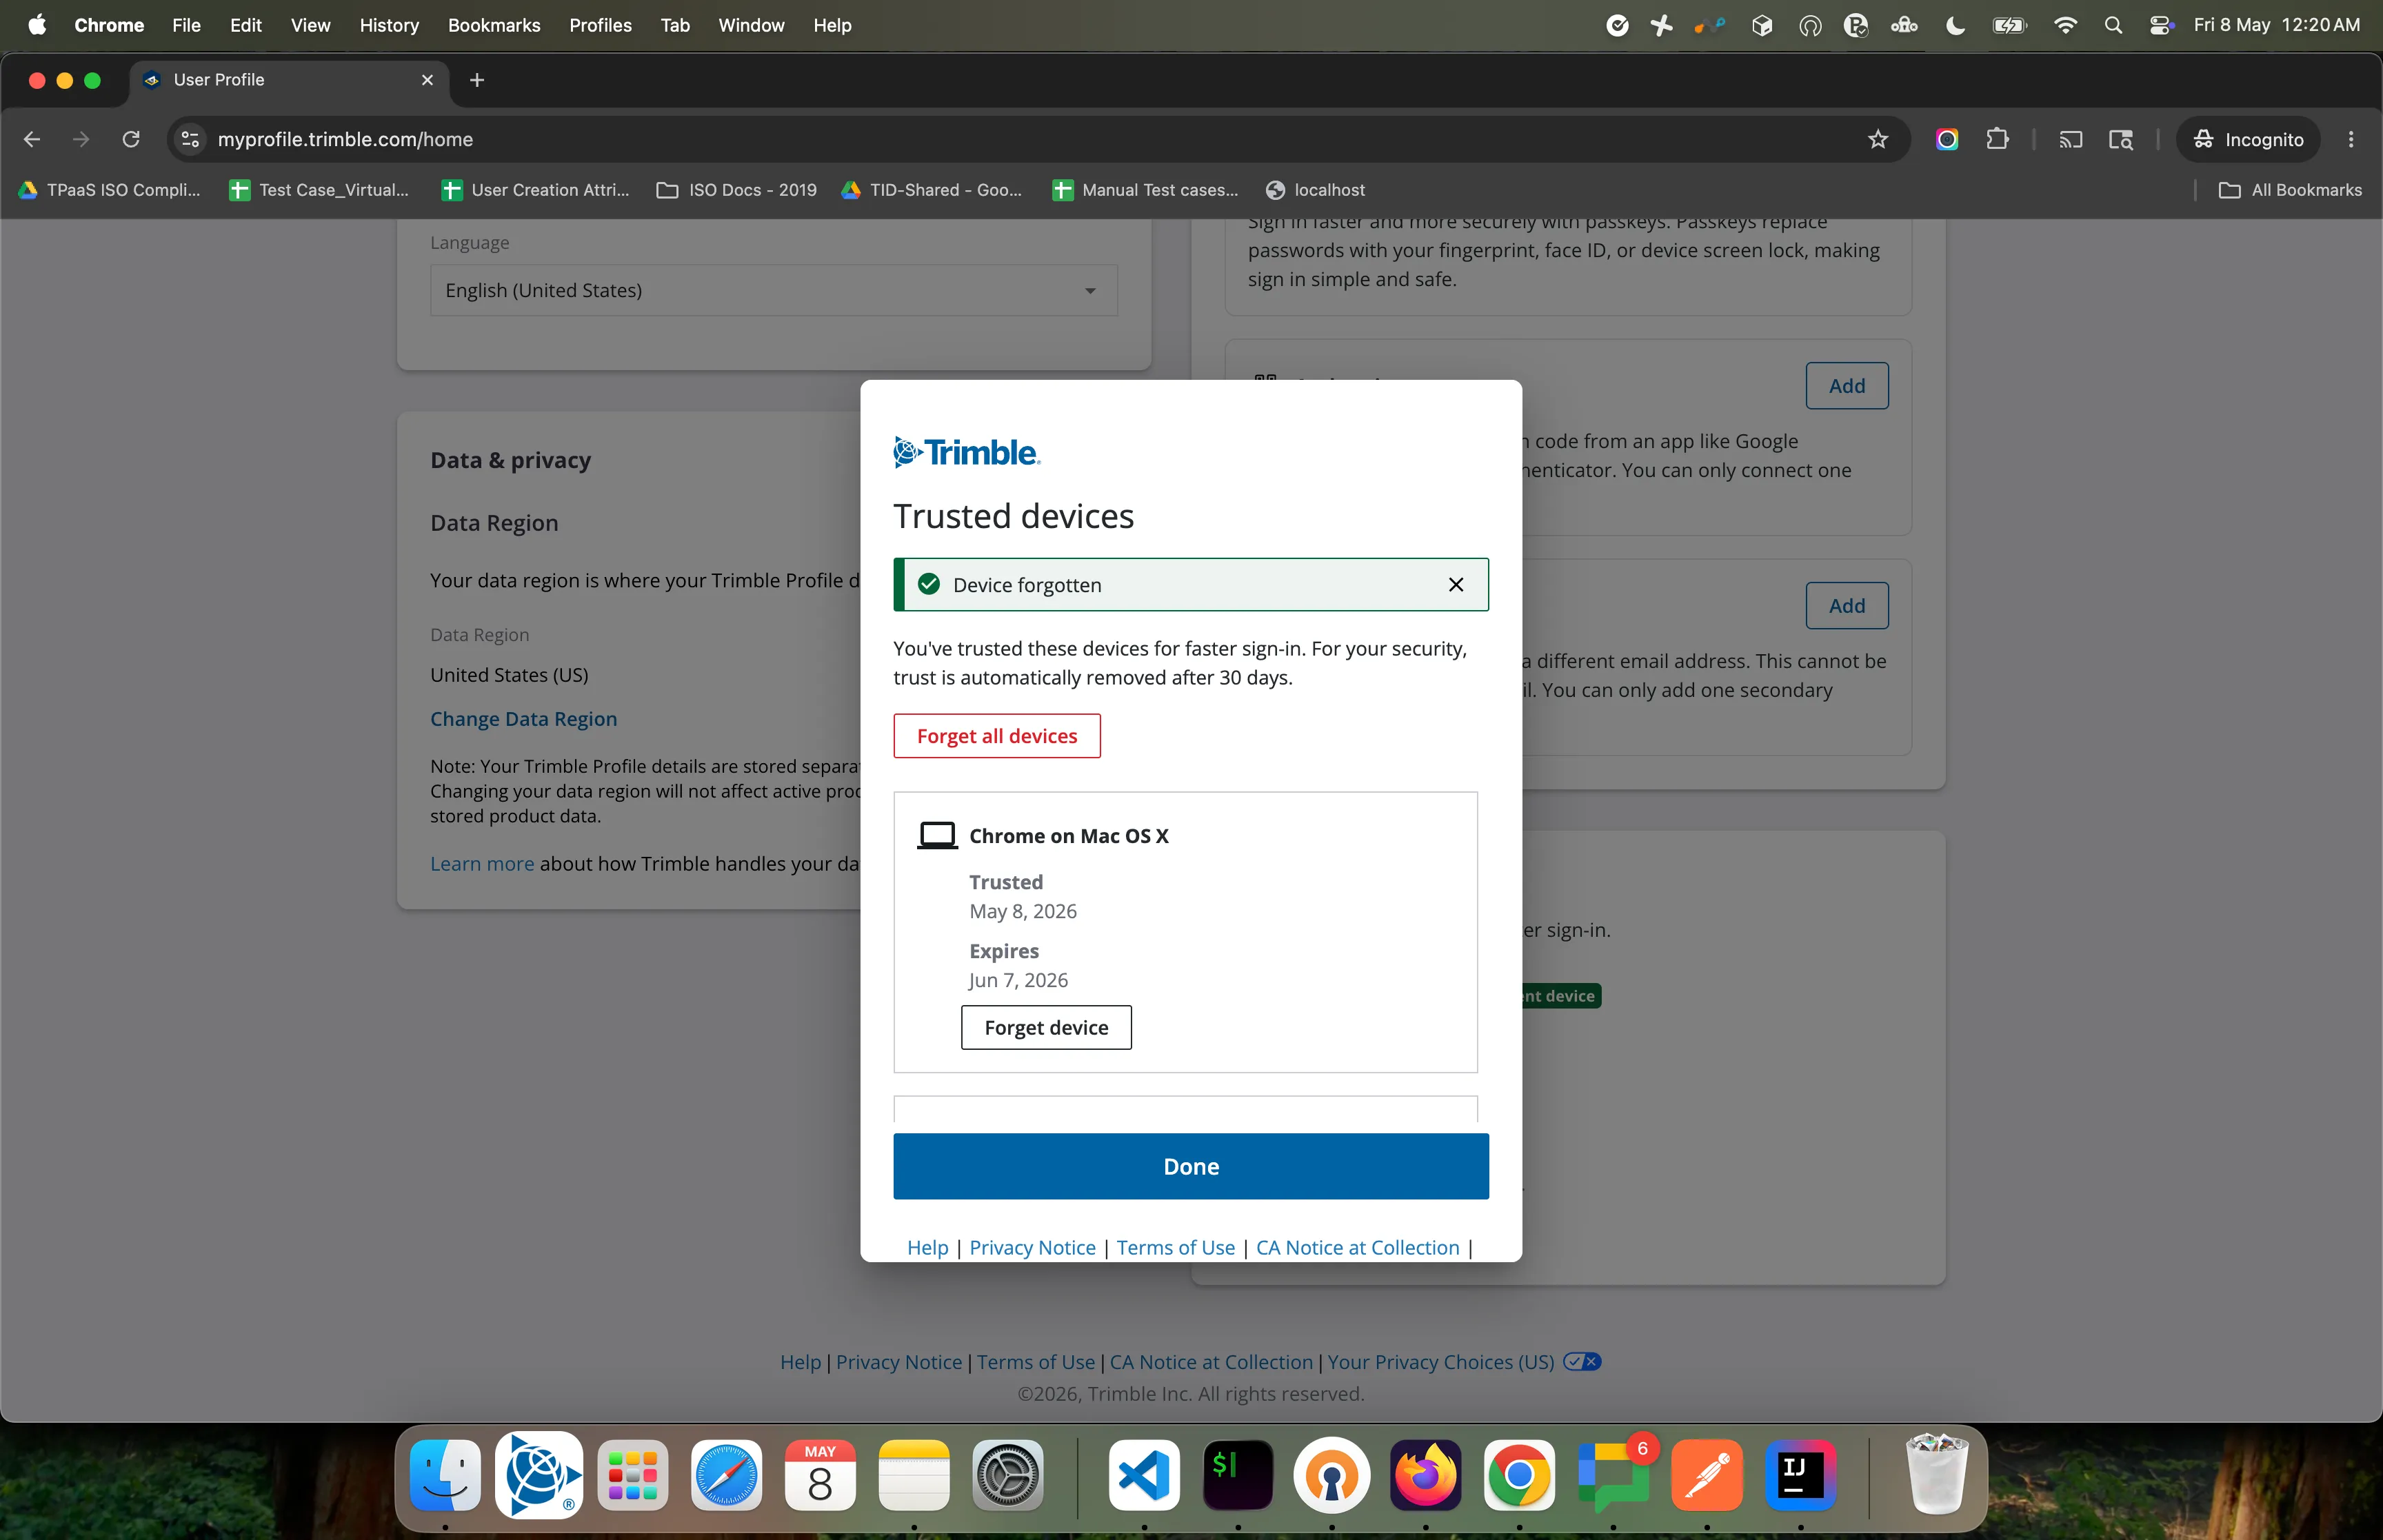The height and width of the screenshot is (1540, 2383).
Task: Open the History menu
Action: pyautogui.click(x=389, y=25)
